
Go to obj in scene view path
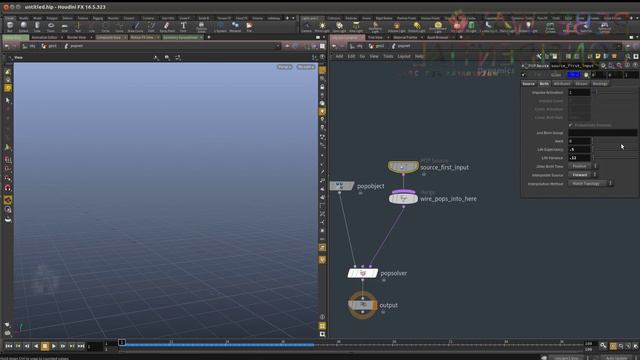pyautogui.click(x=29, y=46)
